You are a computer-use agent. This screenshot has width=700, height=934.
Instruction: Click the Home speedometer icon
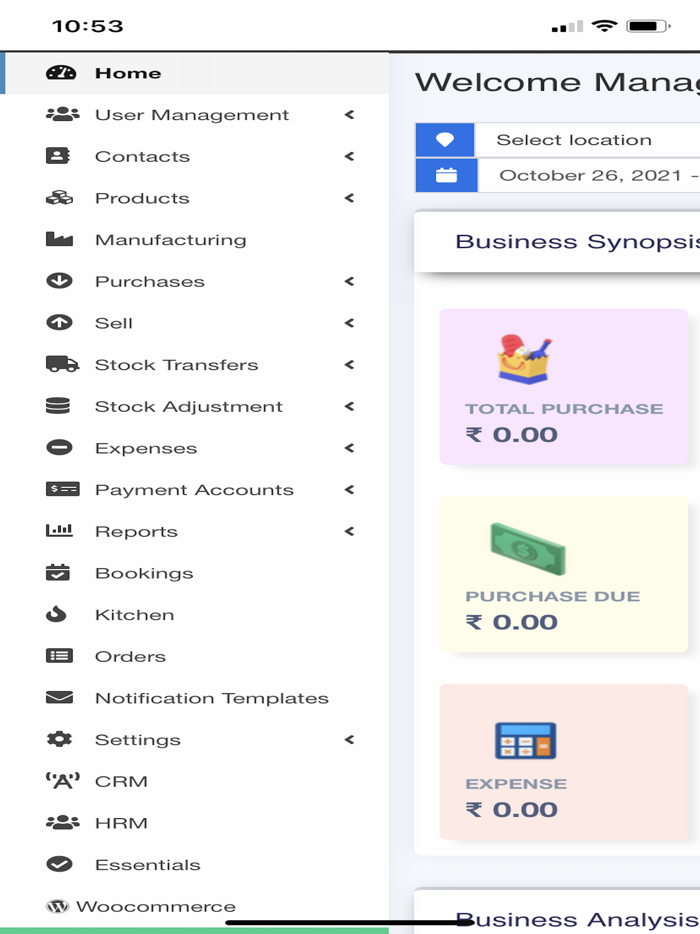pos(60,72)
